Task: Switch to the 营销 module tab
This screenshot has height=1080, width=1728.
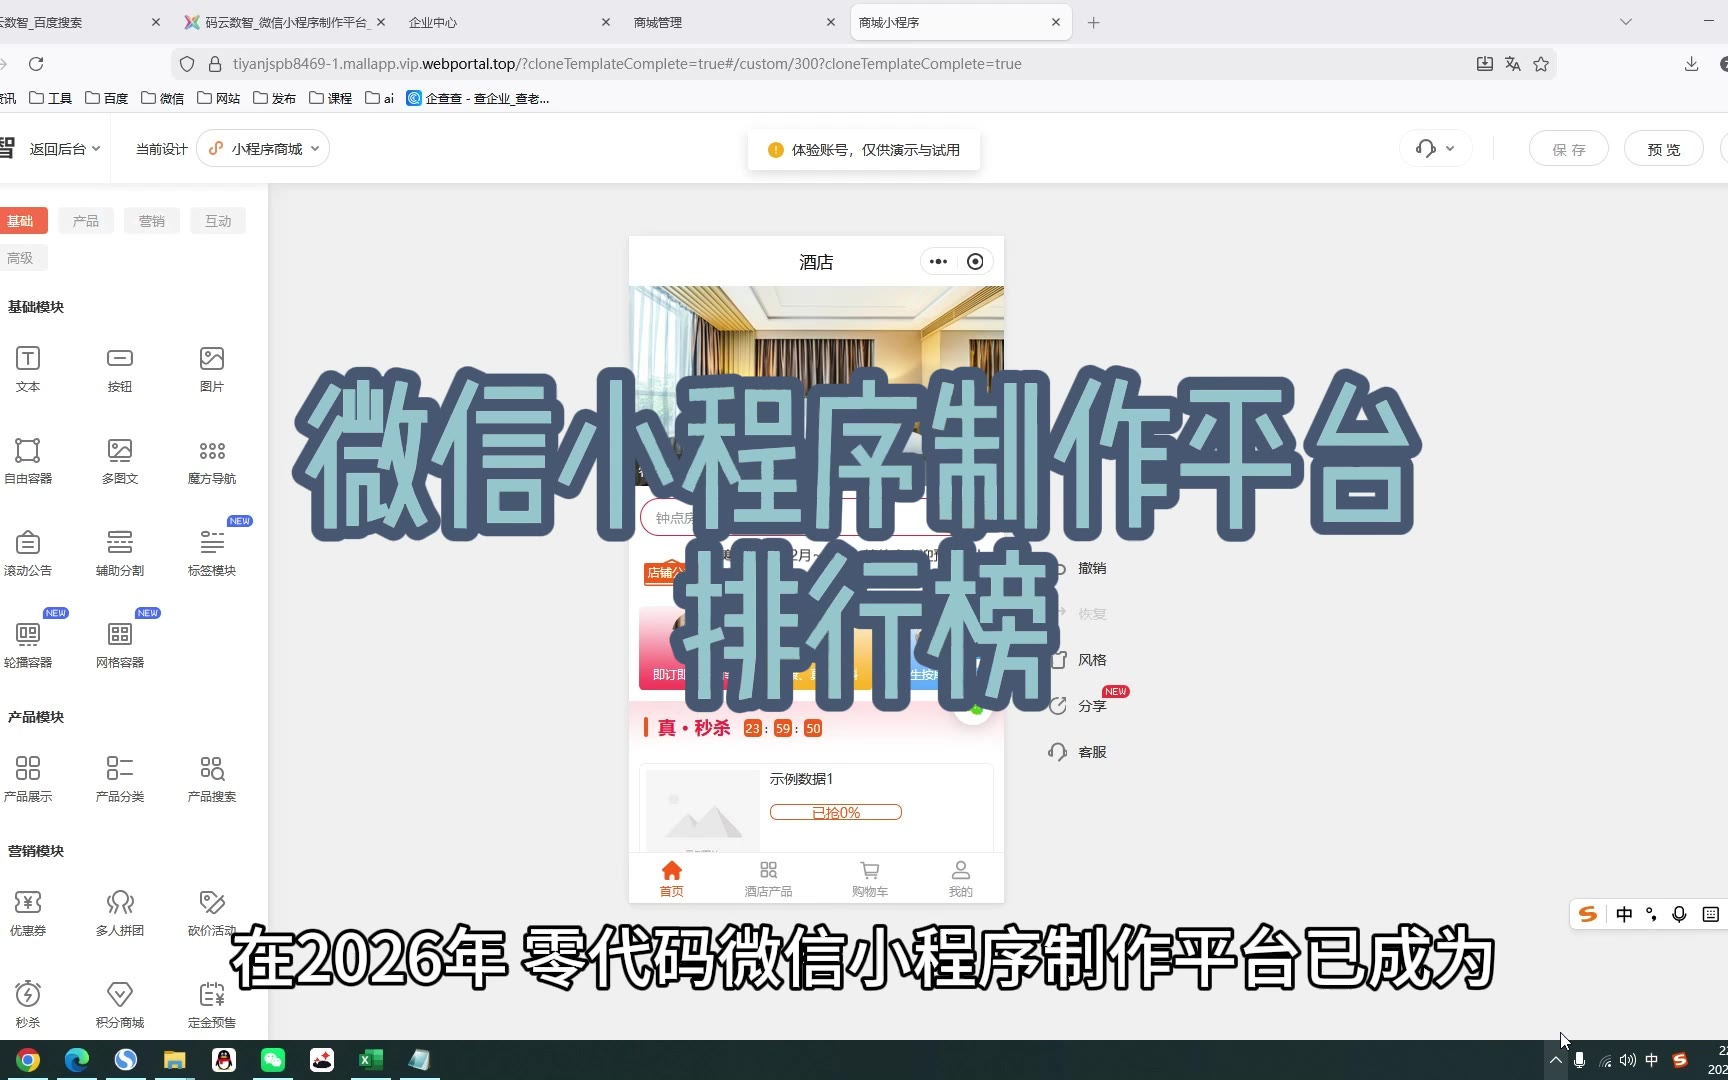Action: [152, 221]
